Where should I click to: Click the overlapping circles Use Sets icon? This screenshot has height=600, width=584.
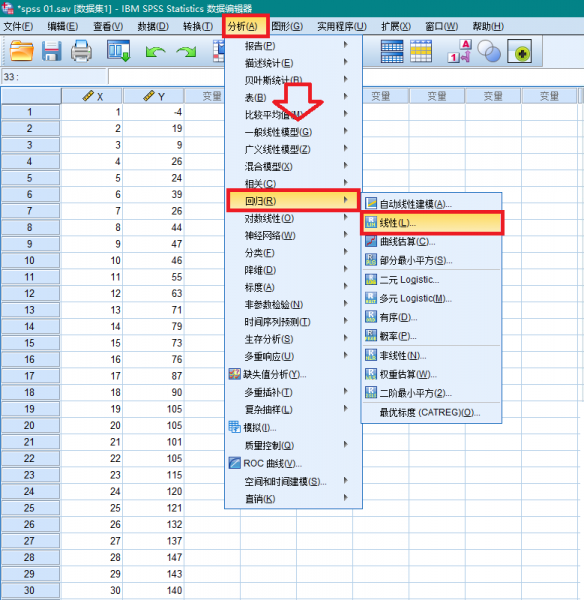pos(489,51)
